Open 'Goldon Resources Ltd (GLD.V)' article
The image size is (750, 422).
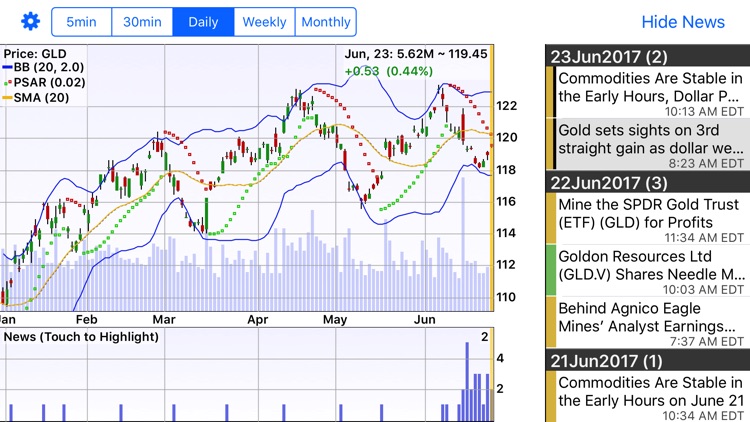pyautogui.click(x=647, y=270)
